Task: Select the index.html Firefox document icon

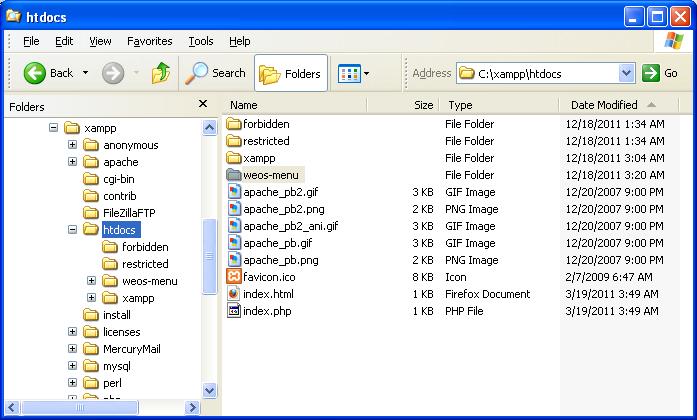Action: [234, 294]
